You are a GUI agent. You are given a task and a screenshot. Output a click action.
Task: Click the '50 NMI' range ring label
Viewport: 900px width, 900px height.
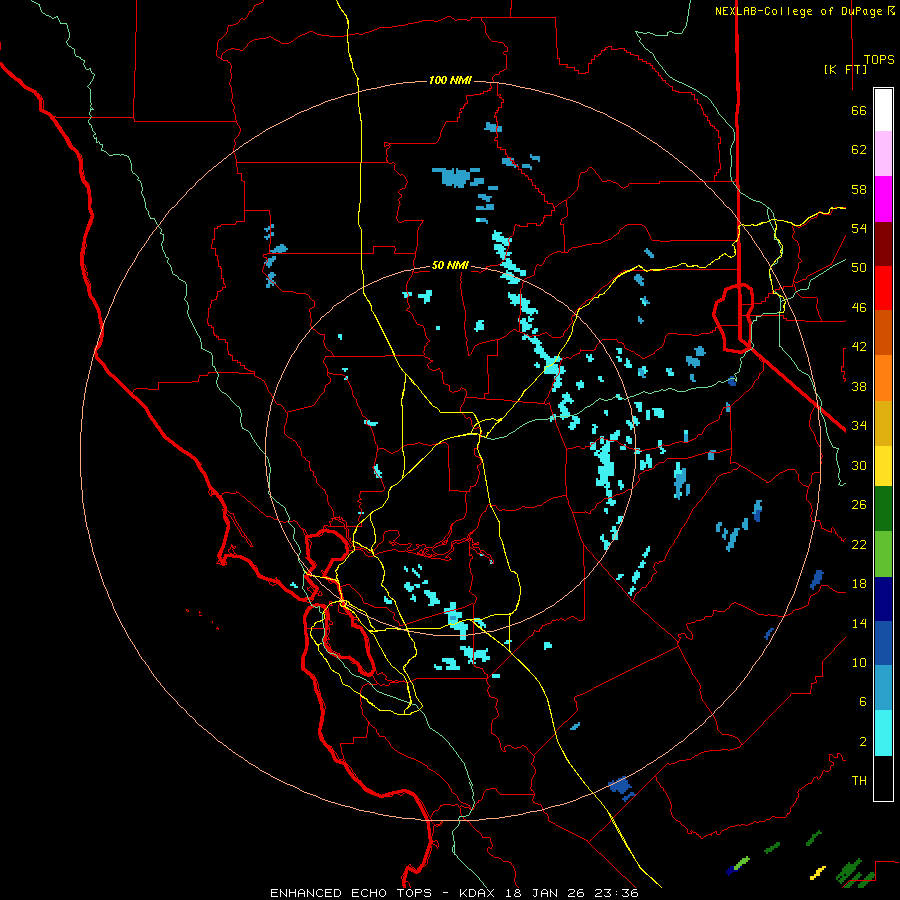450,265
